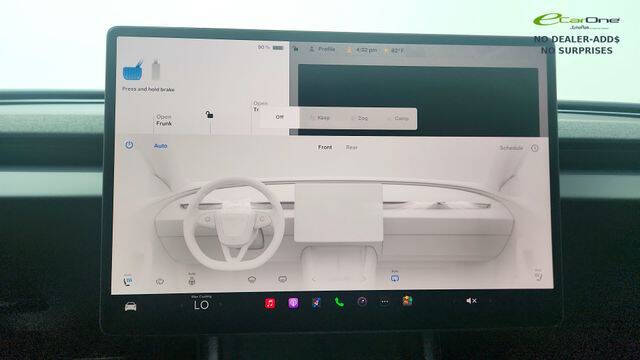Turn on the rear window defrost

[282, 279]
